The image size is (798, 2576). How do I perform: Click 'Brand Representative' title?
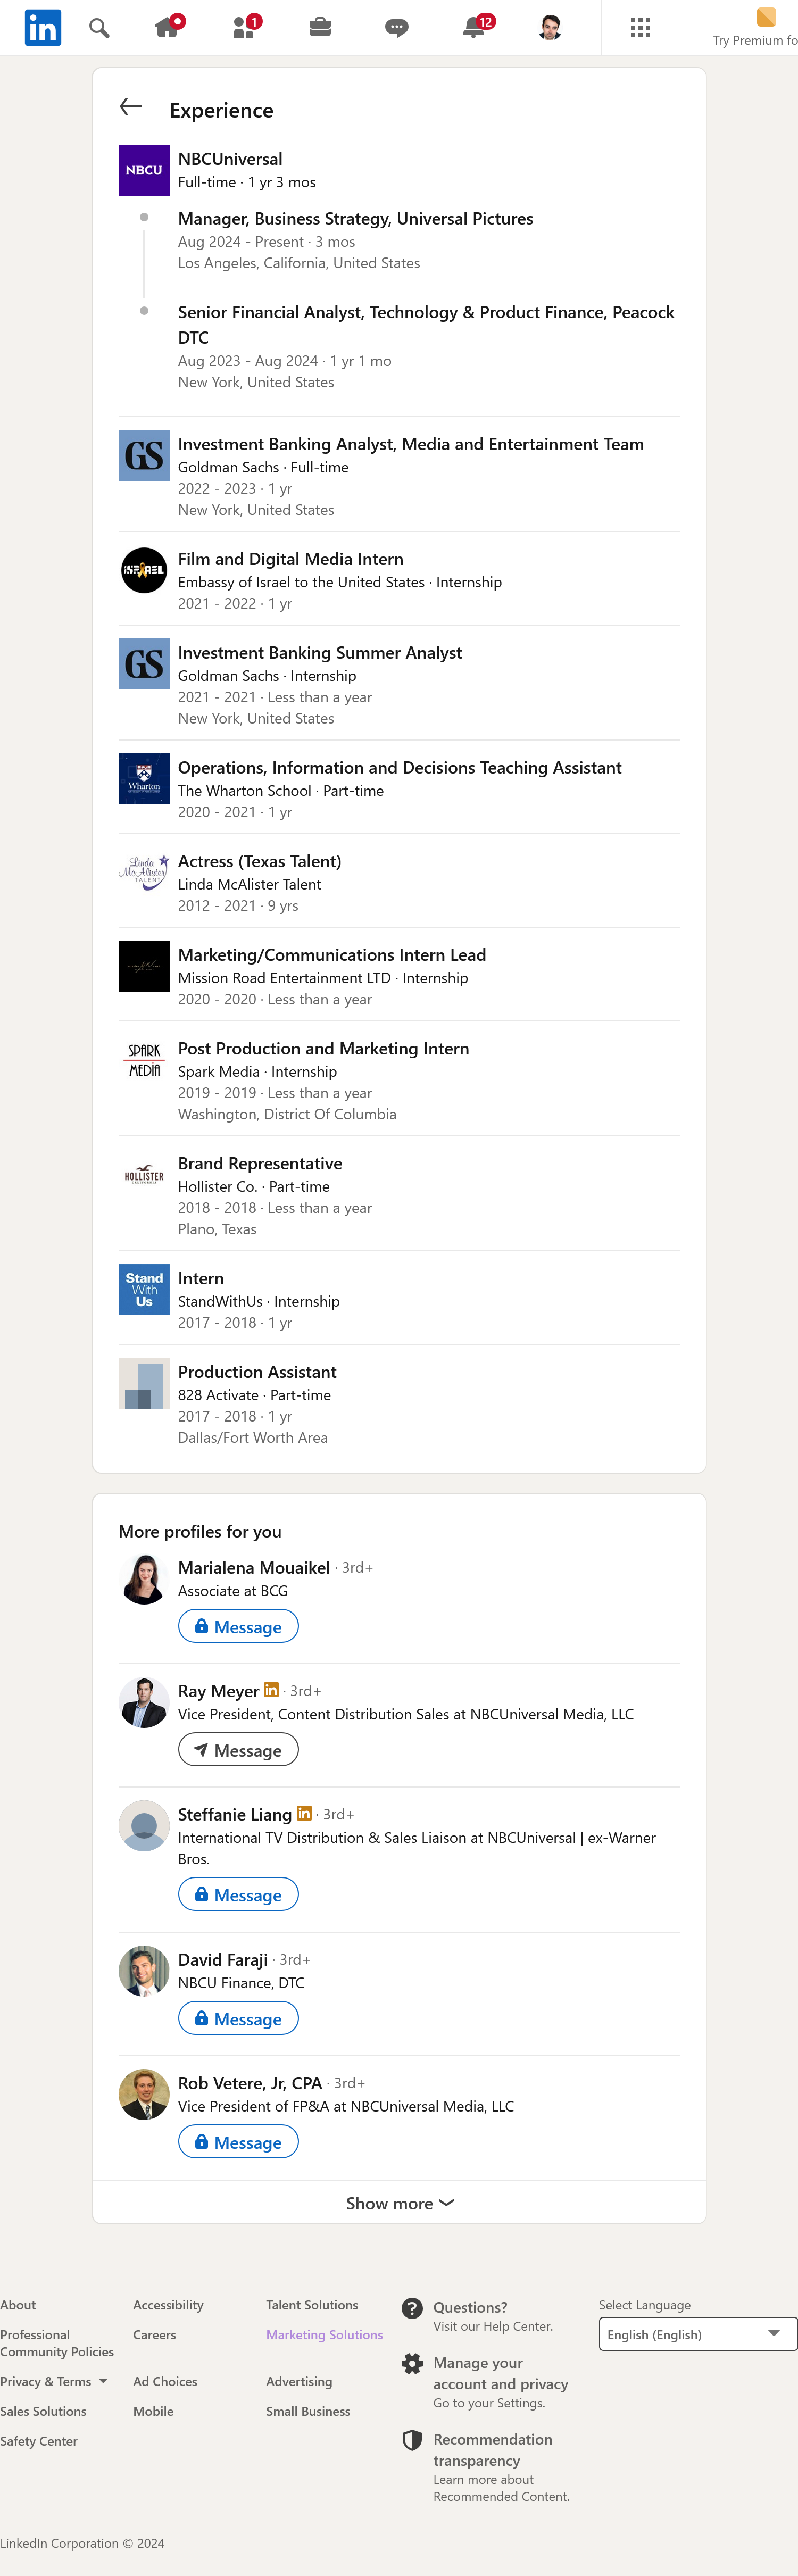[260, 1163]
